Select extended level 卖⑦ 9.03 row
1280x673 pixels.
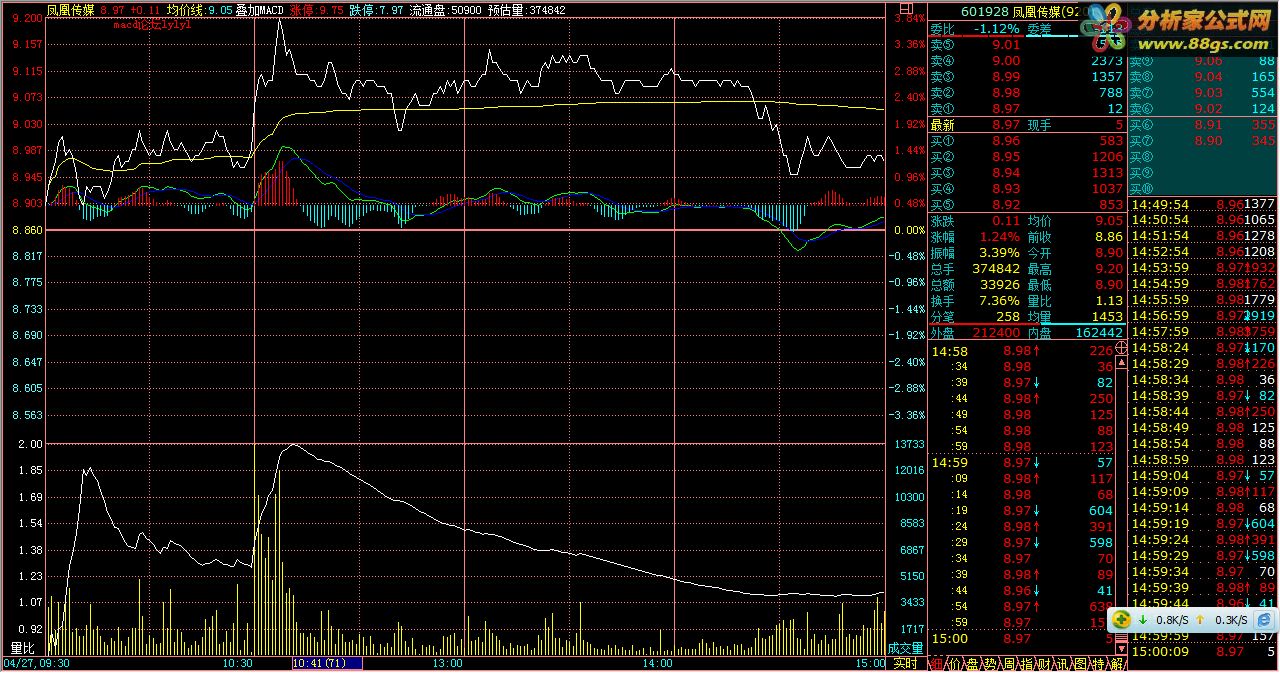[x=1203, y=93]
